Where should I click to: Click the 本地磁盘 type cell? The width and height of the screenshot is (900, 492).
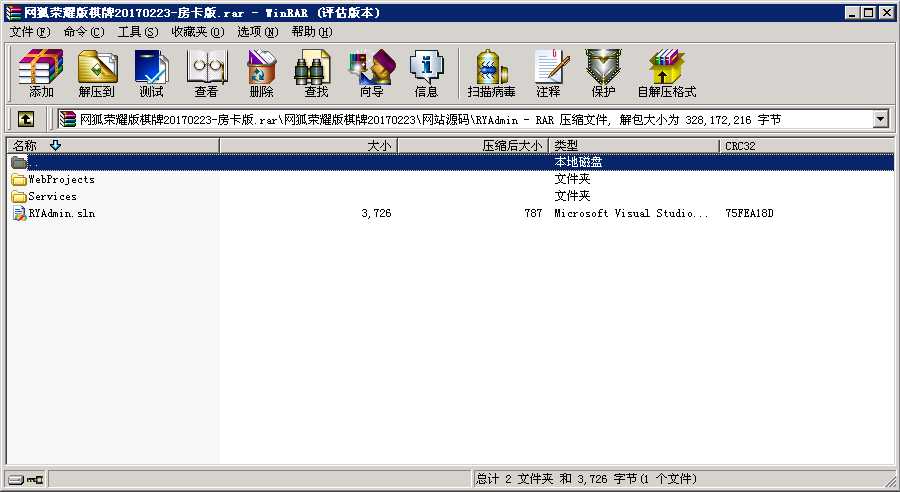click(578, 162)
